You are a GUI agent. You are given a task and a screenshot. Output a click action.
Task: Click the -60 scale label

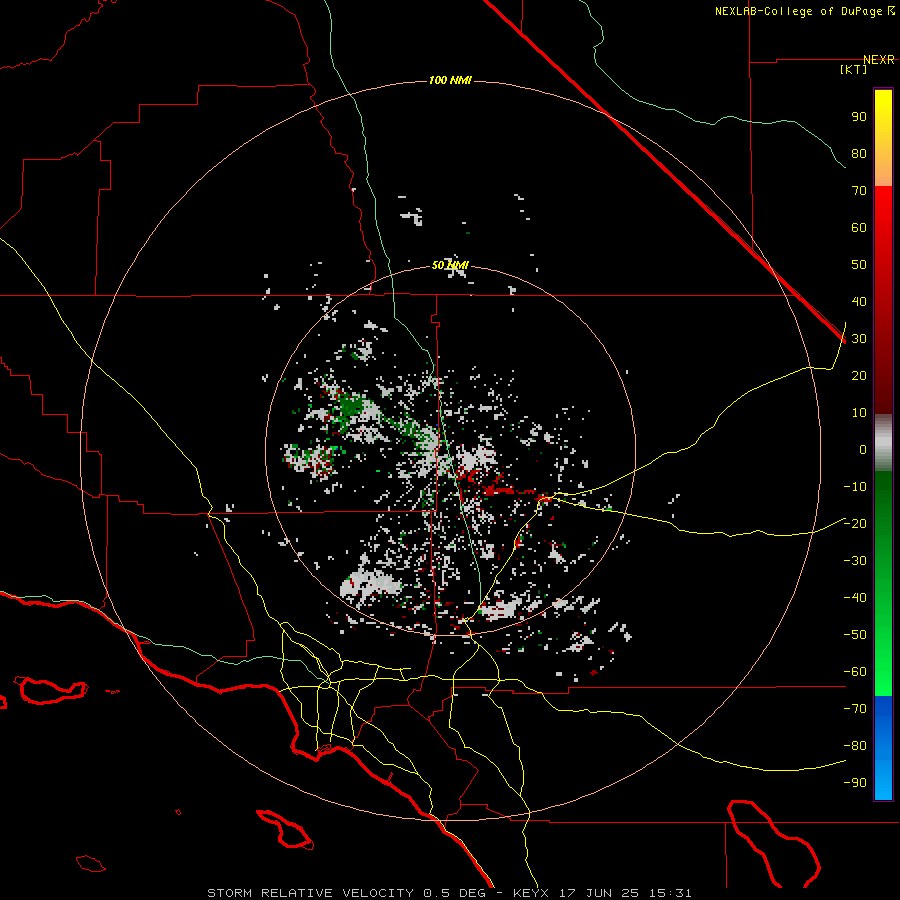click(855, 672)
